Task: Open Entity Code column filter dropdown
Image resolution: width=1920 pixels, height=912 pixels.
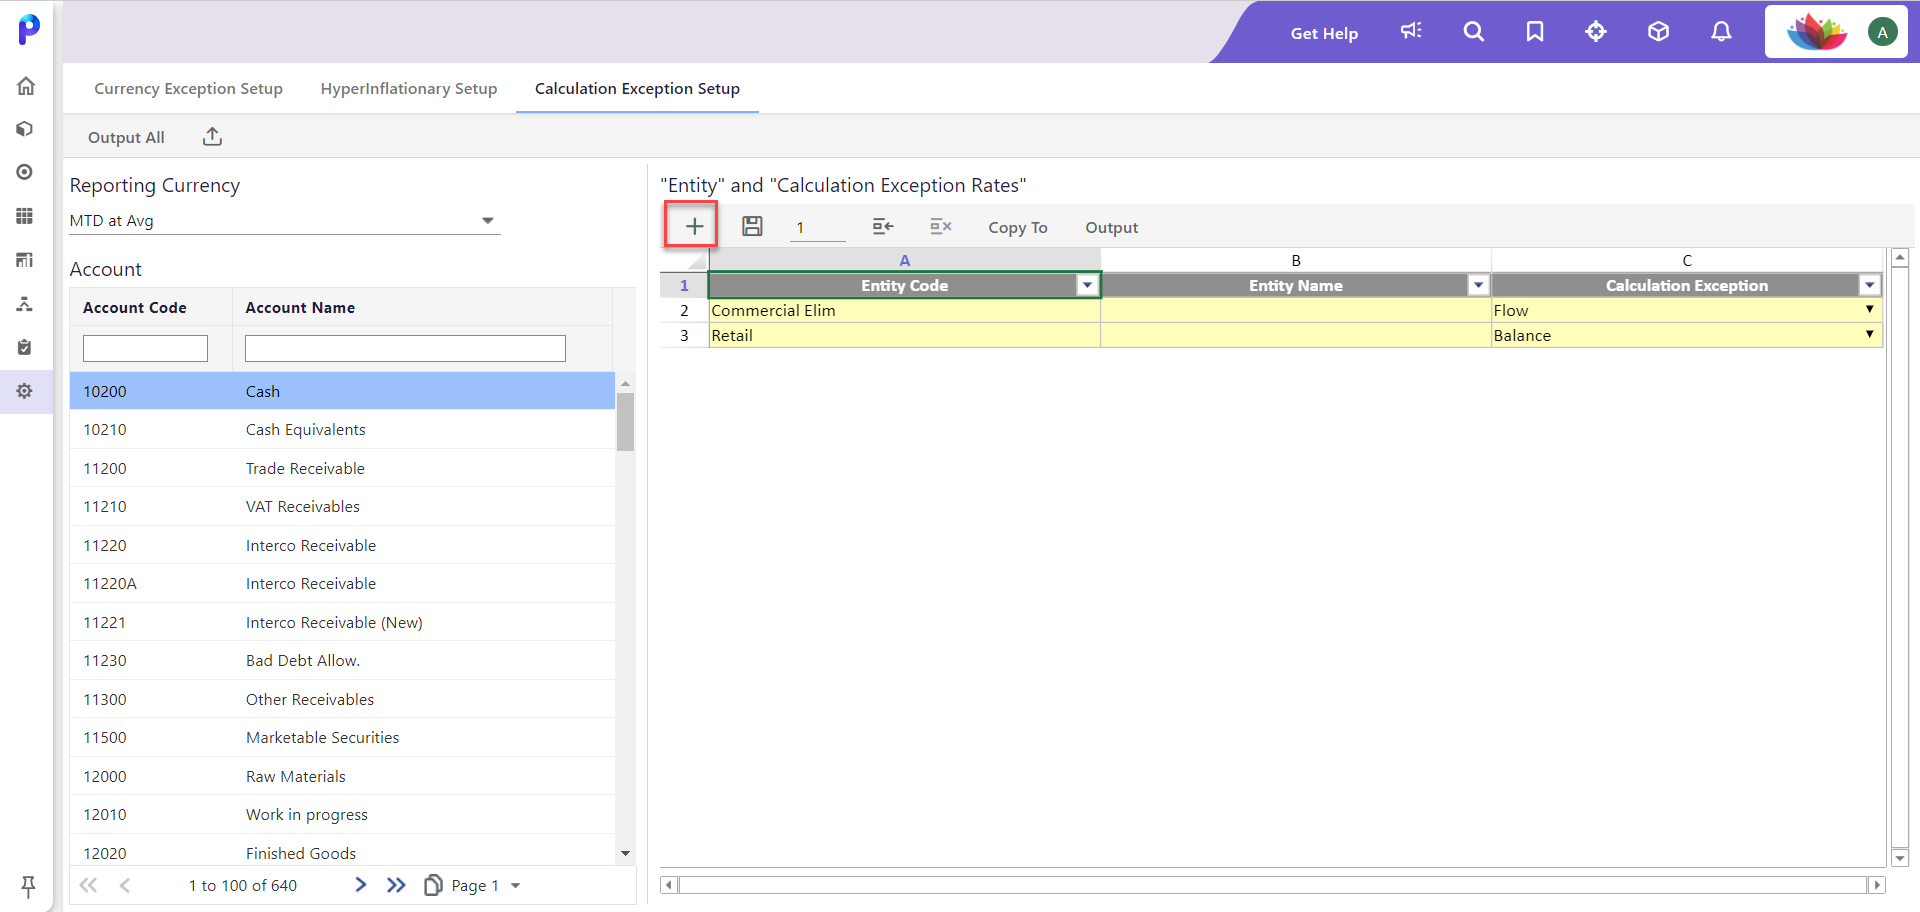Action: point(1087,286)
